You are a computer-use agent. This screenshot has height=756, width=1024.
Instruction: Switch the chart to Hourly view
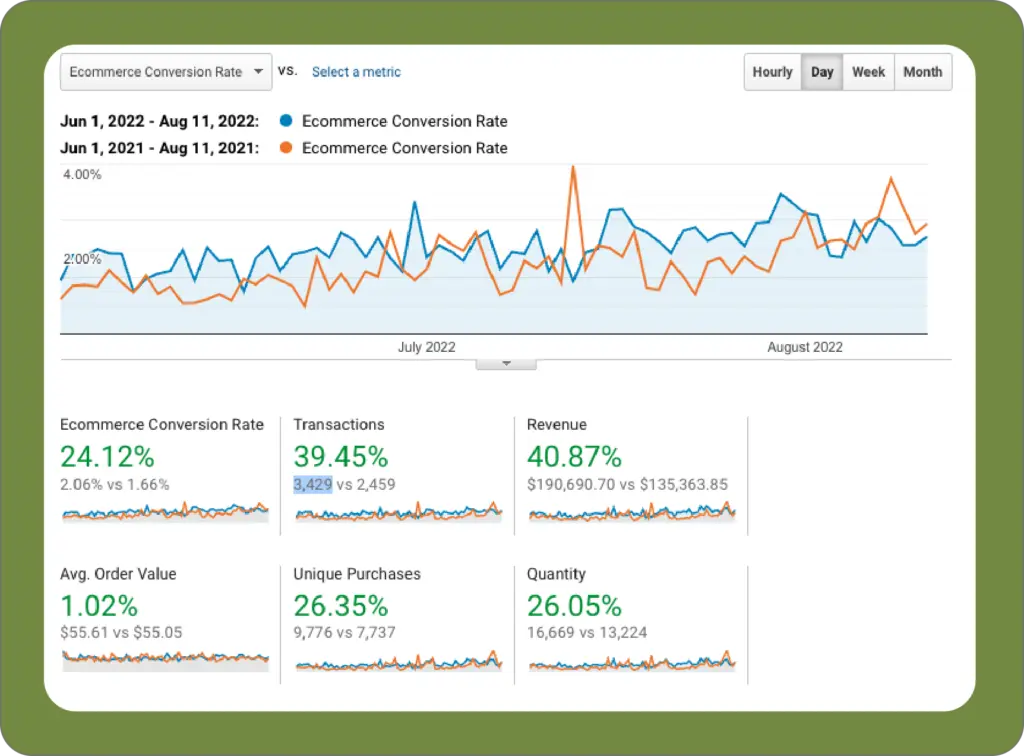pos(772,72)
